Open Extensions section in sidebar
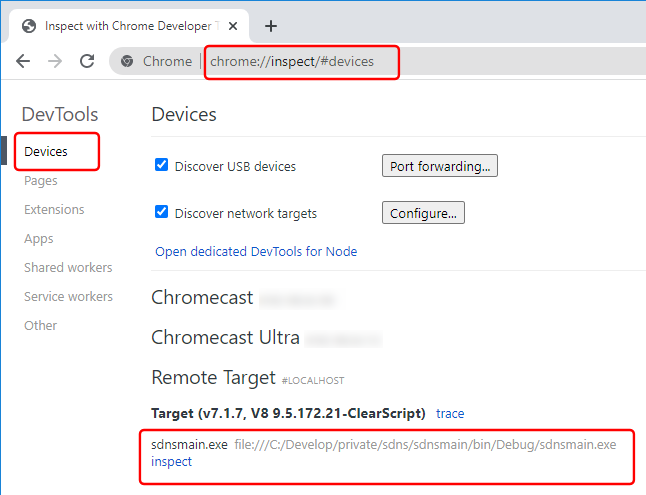Screen dimensions: 646x495 click(x=54, y=210)
